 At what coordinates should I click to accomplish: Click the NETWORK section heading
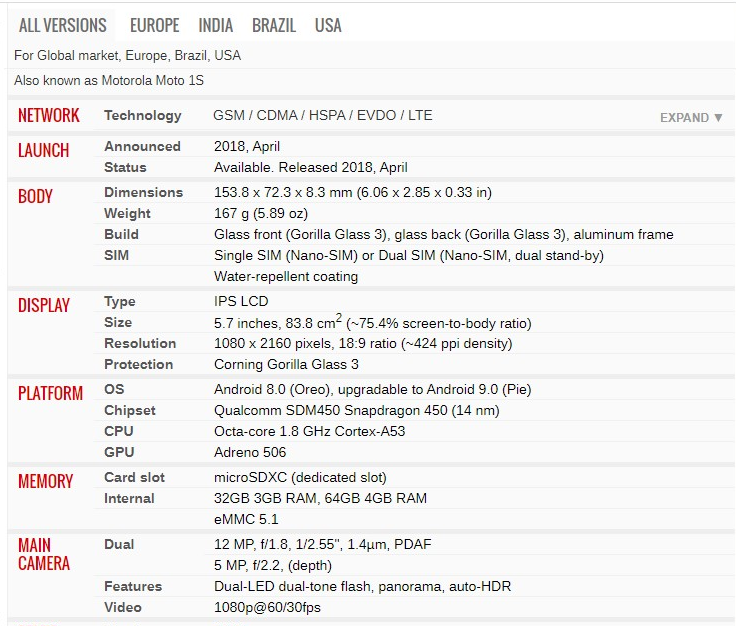(49, 115)
